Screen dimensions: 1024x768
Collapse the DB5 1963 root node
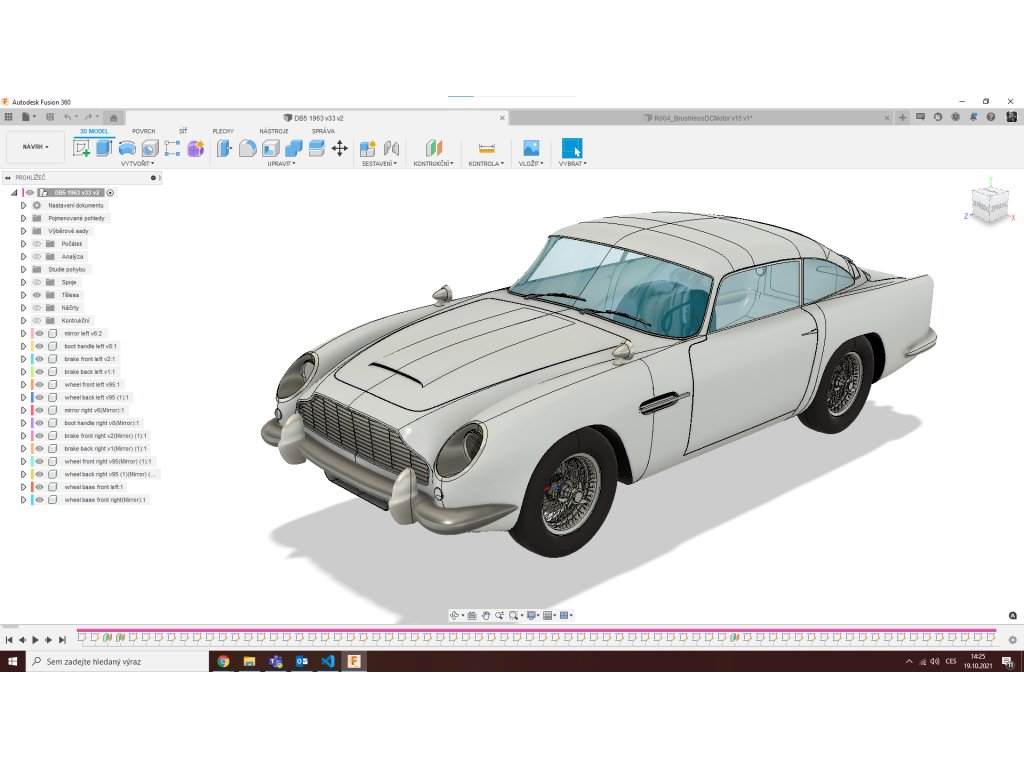tap(14, 193)
